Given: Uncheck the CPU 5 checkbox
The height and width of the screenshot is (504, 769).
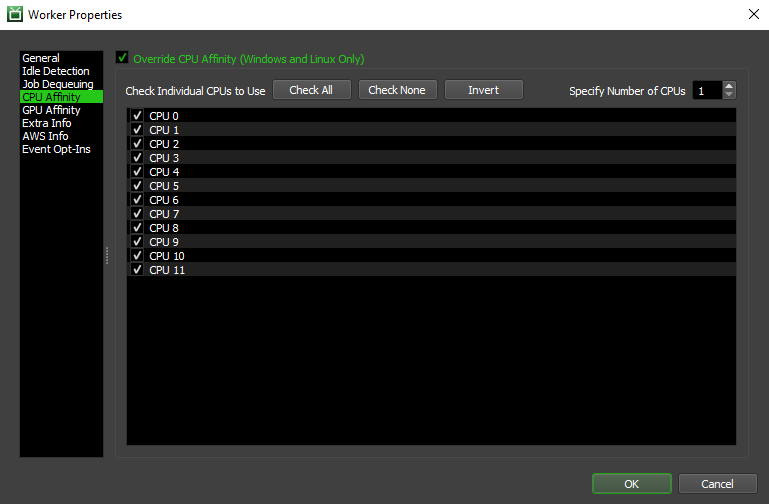Looking at the screenshot, I should tap(138, 186).
